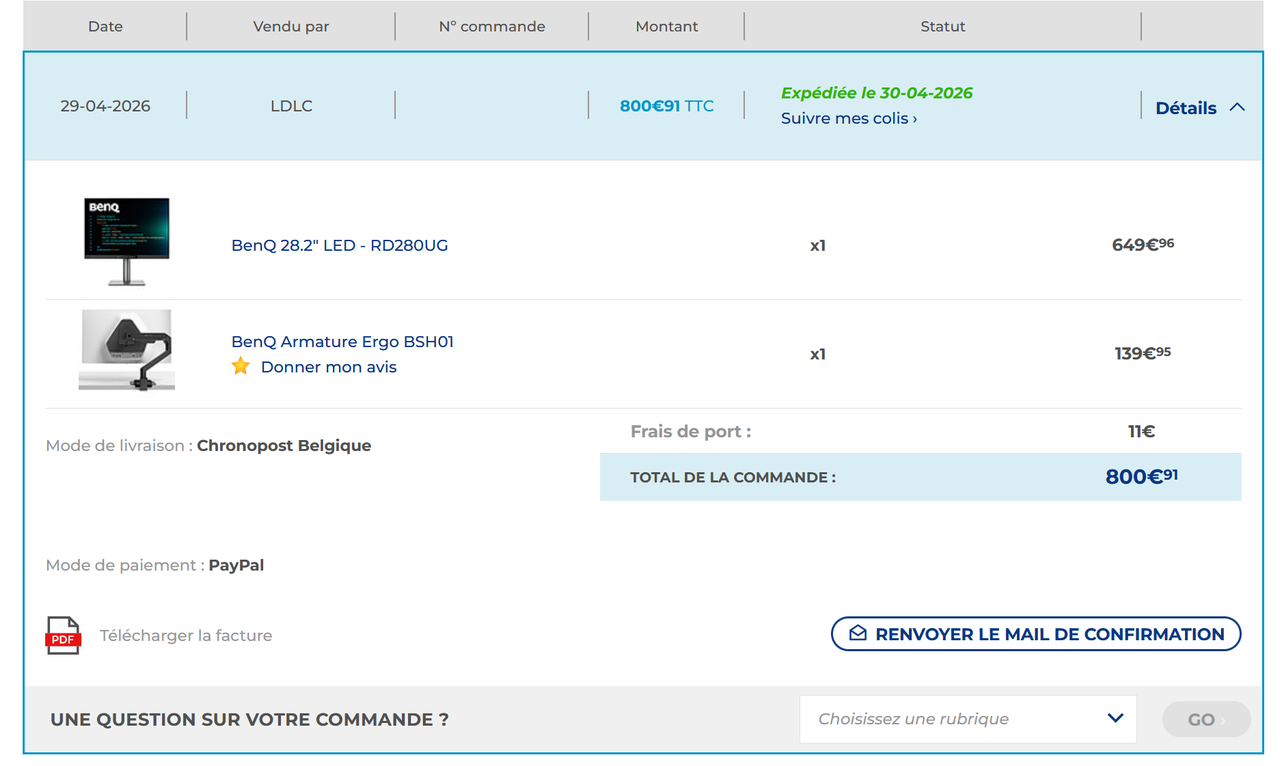Click the Chronopost Belgique delivery mode
Screen dimensions: 1280x766
[x=284, y=446]
